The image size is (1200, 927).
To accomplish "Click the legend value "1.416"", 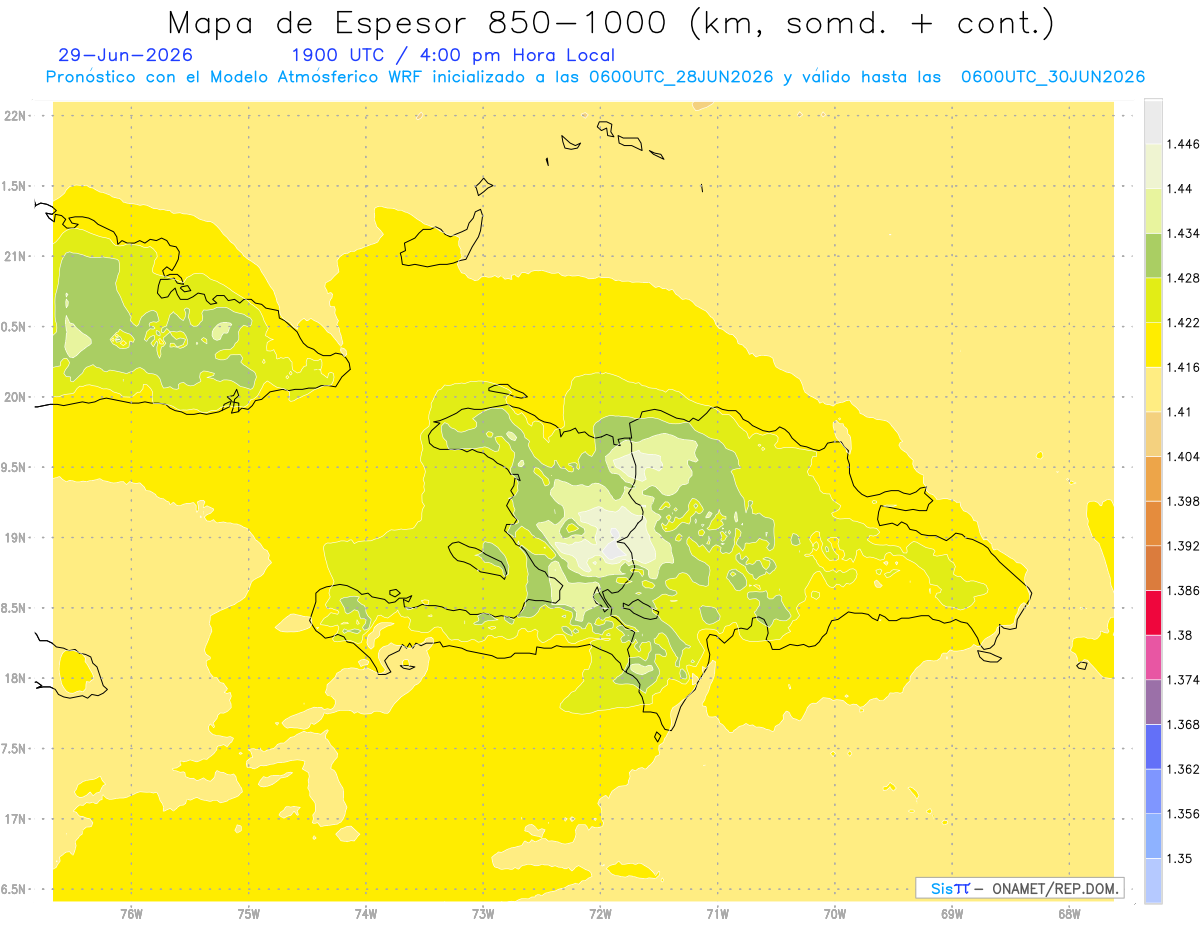I will pyautogui.click(x=1182, y=367).
